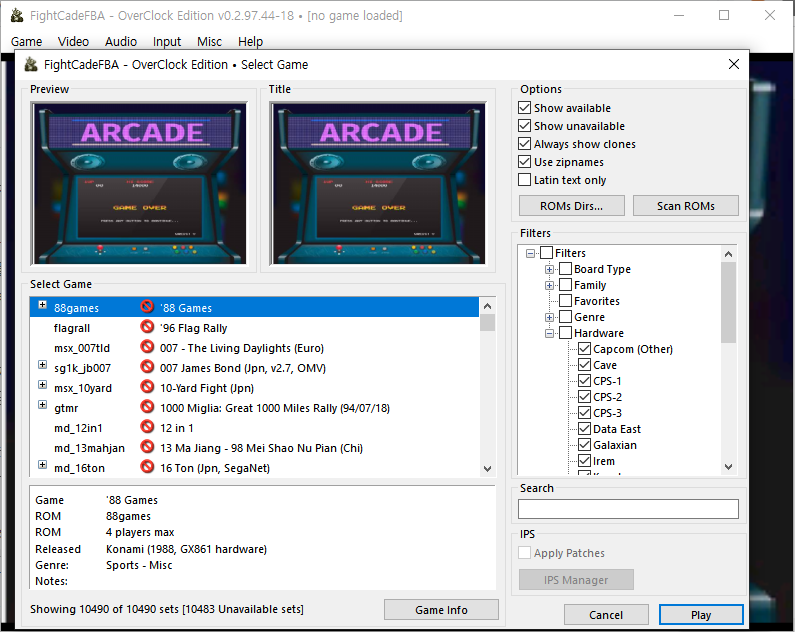Uncheck Use zipnames option

(x=525, y=162)
